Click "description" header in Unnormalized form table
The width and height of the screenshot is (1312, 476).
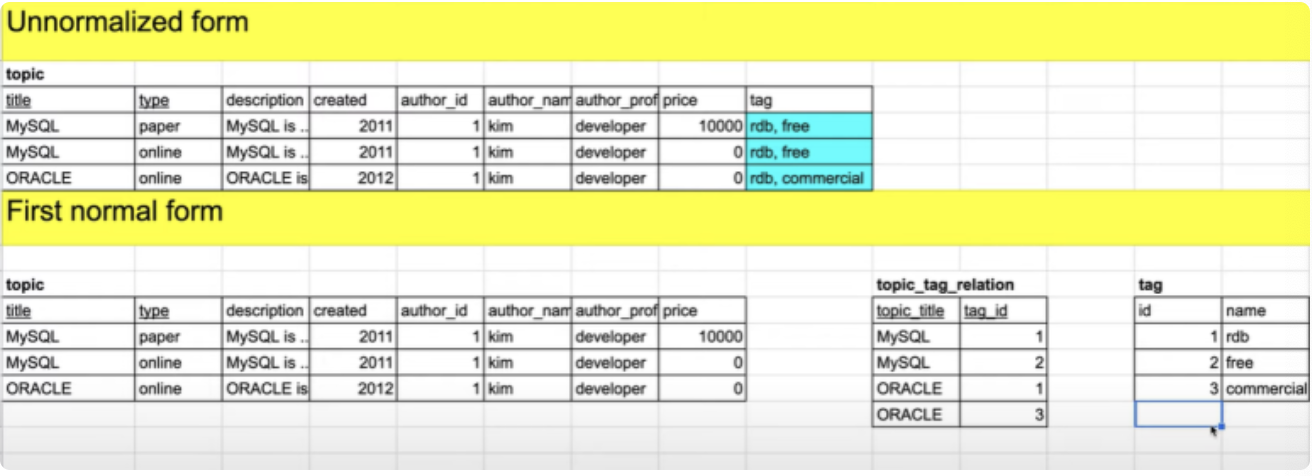point(266,100)
